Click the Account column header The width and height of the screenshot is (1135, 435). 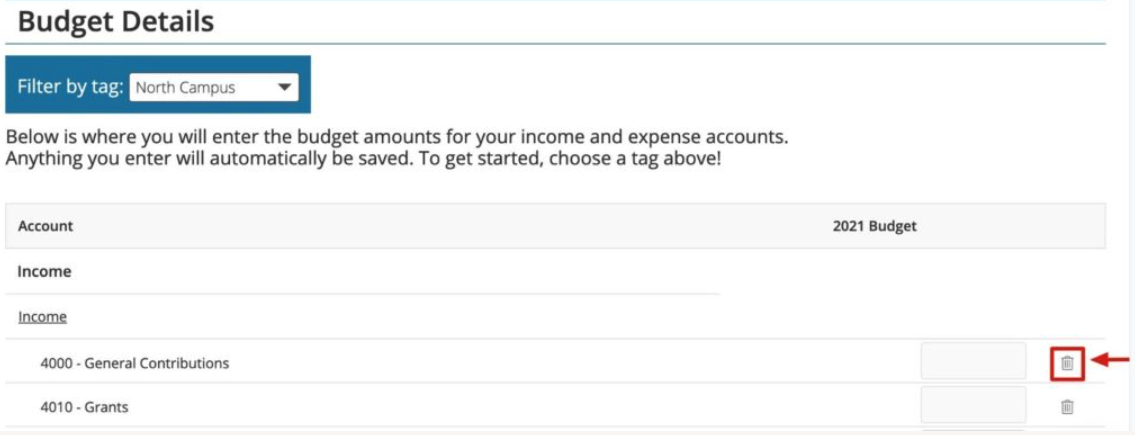46,226
